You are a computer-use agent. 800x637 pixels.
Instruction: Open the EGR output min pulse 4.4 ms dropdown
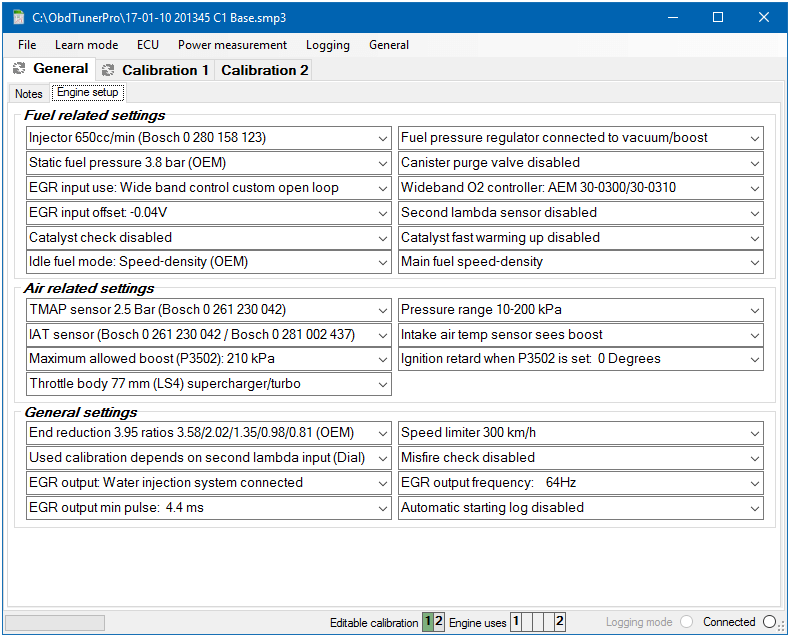(x=209, y=507)
